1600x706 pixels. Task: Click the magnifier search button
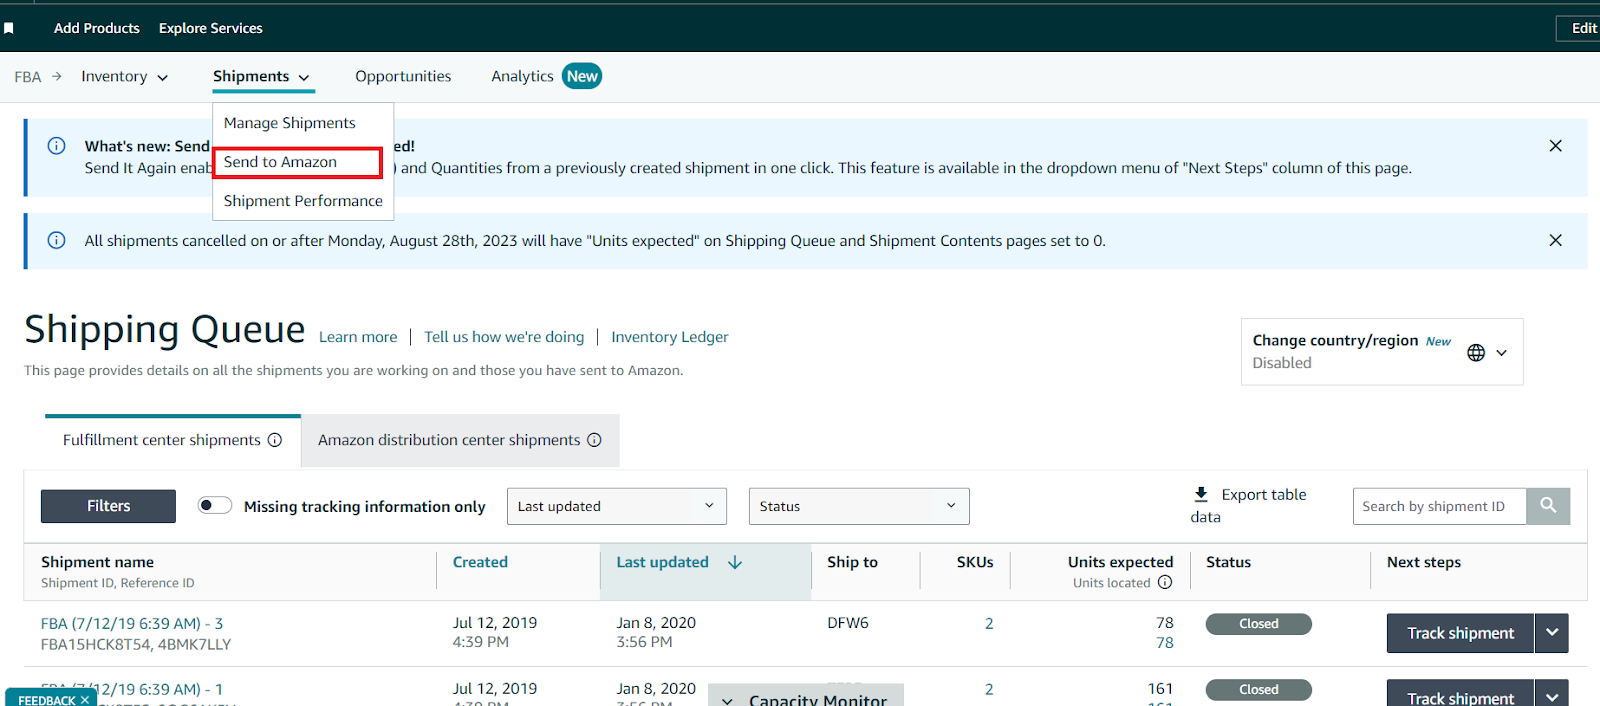1548,506
